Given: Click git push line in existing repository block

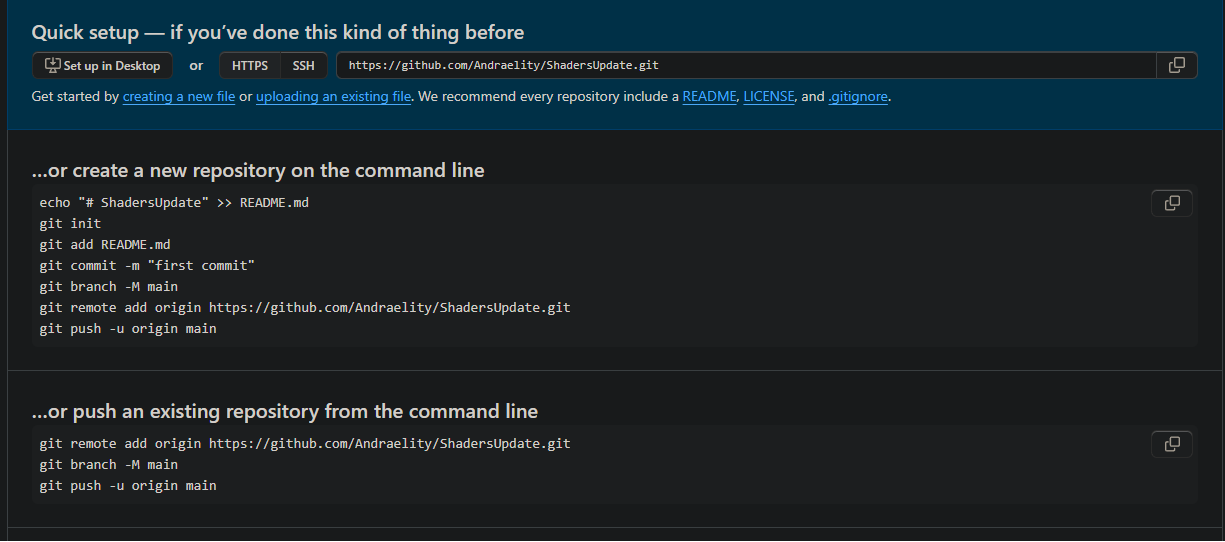Looking at the screenshot, I should coord(128,485).
